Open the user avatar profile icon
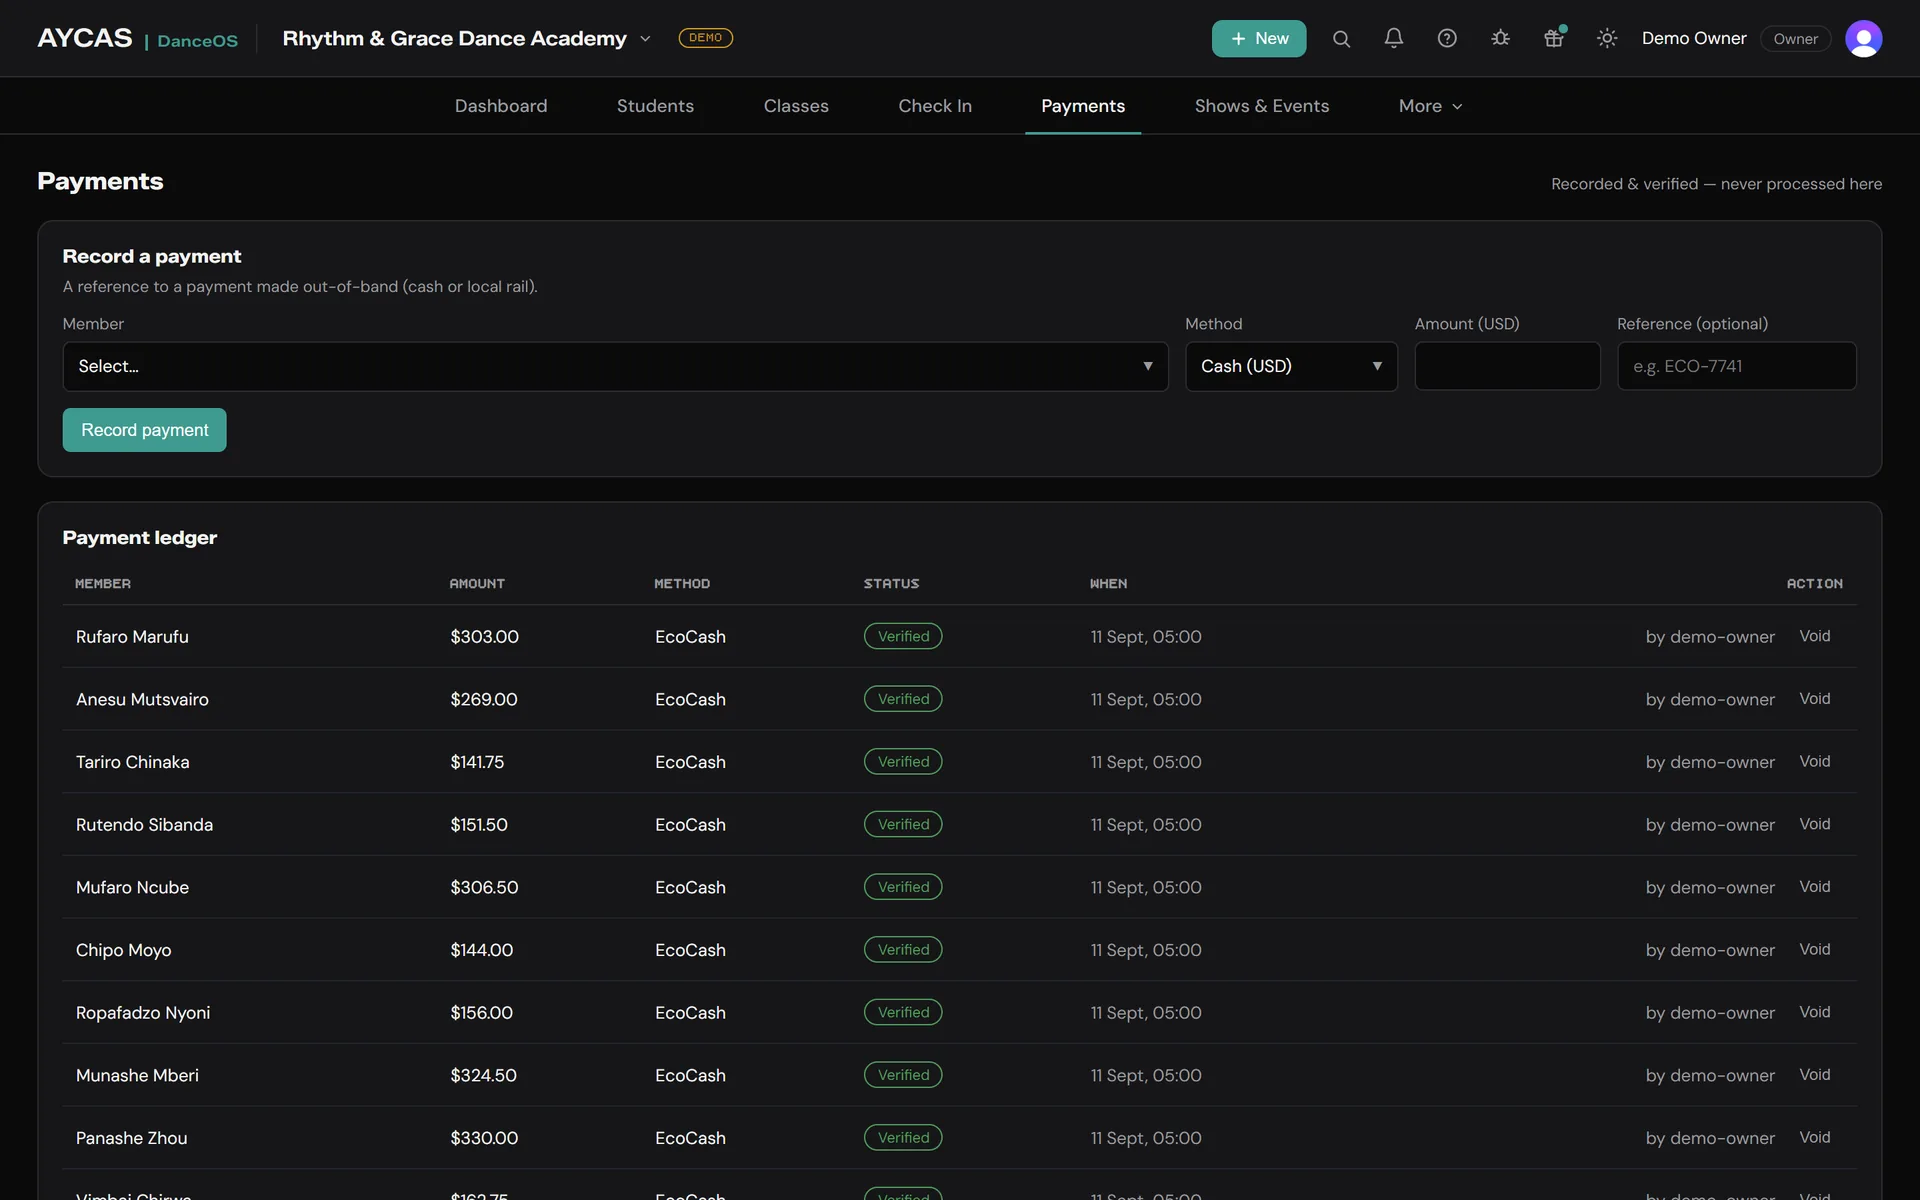Screen dimensions: 1920x1200 coord(1863,39)
